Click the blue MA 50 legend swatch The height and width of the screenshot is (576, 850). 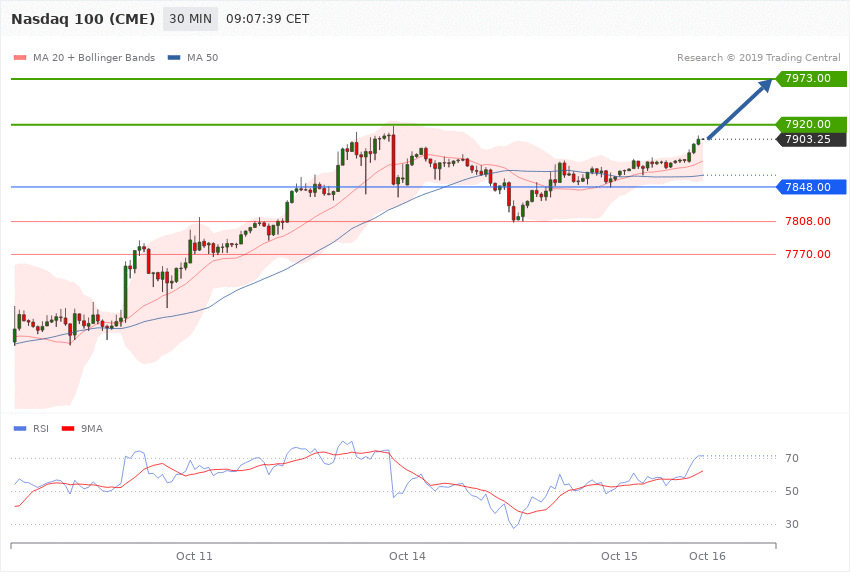(x=174, y=57)
